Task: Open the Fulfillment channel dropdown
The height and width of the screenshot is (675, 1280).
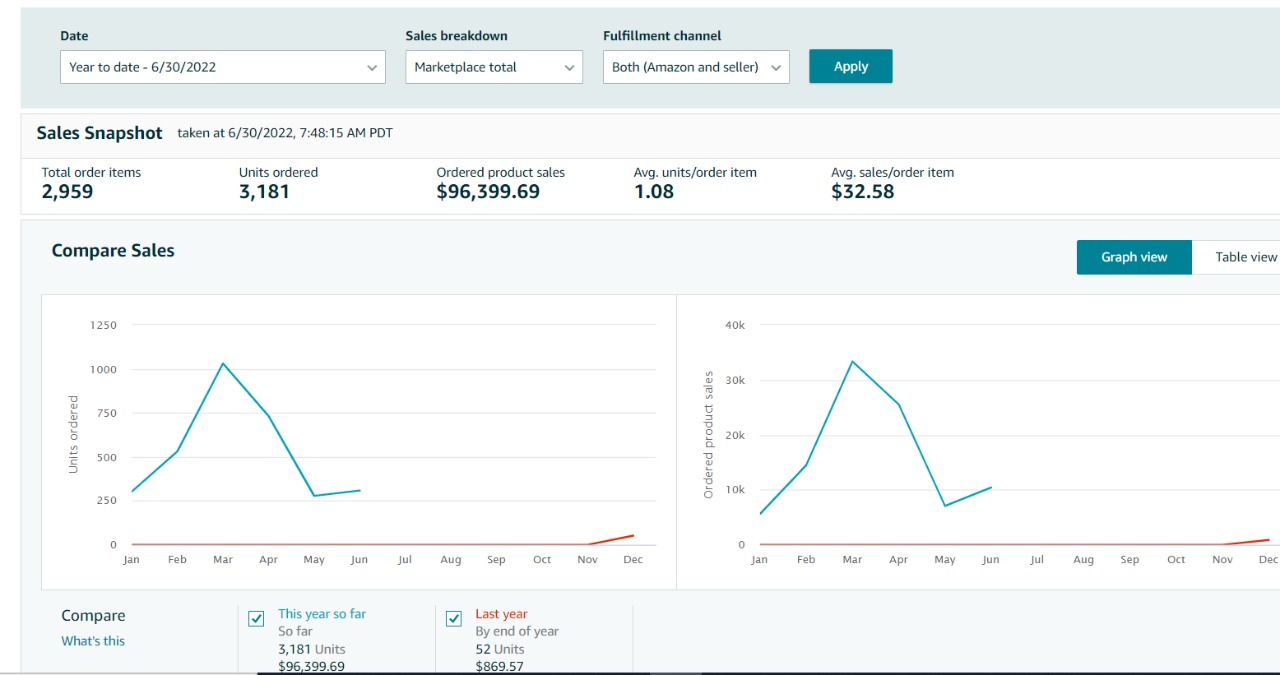Action: pyautogui.click(x=696, y=67)
